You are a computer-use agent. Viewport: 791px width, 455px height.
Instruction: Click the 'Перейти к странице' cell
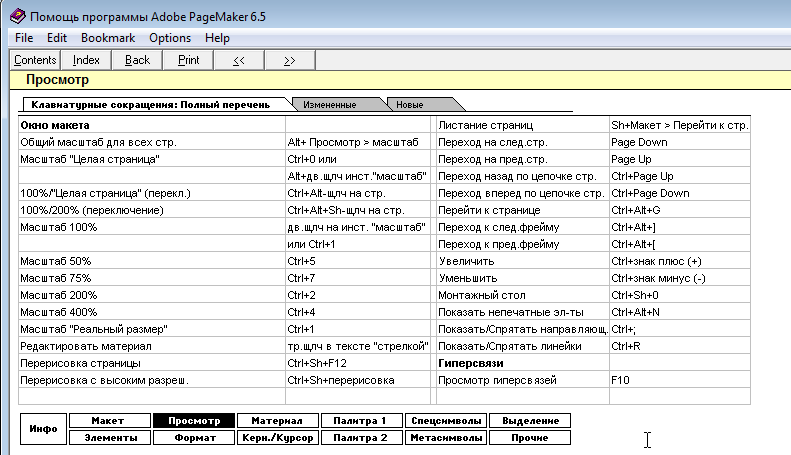[523, 210]
